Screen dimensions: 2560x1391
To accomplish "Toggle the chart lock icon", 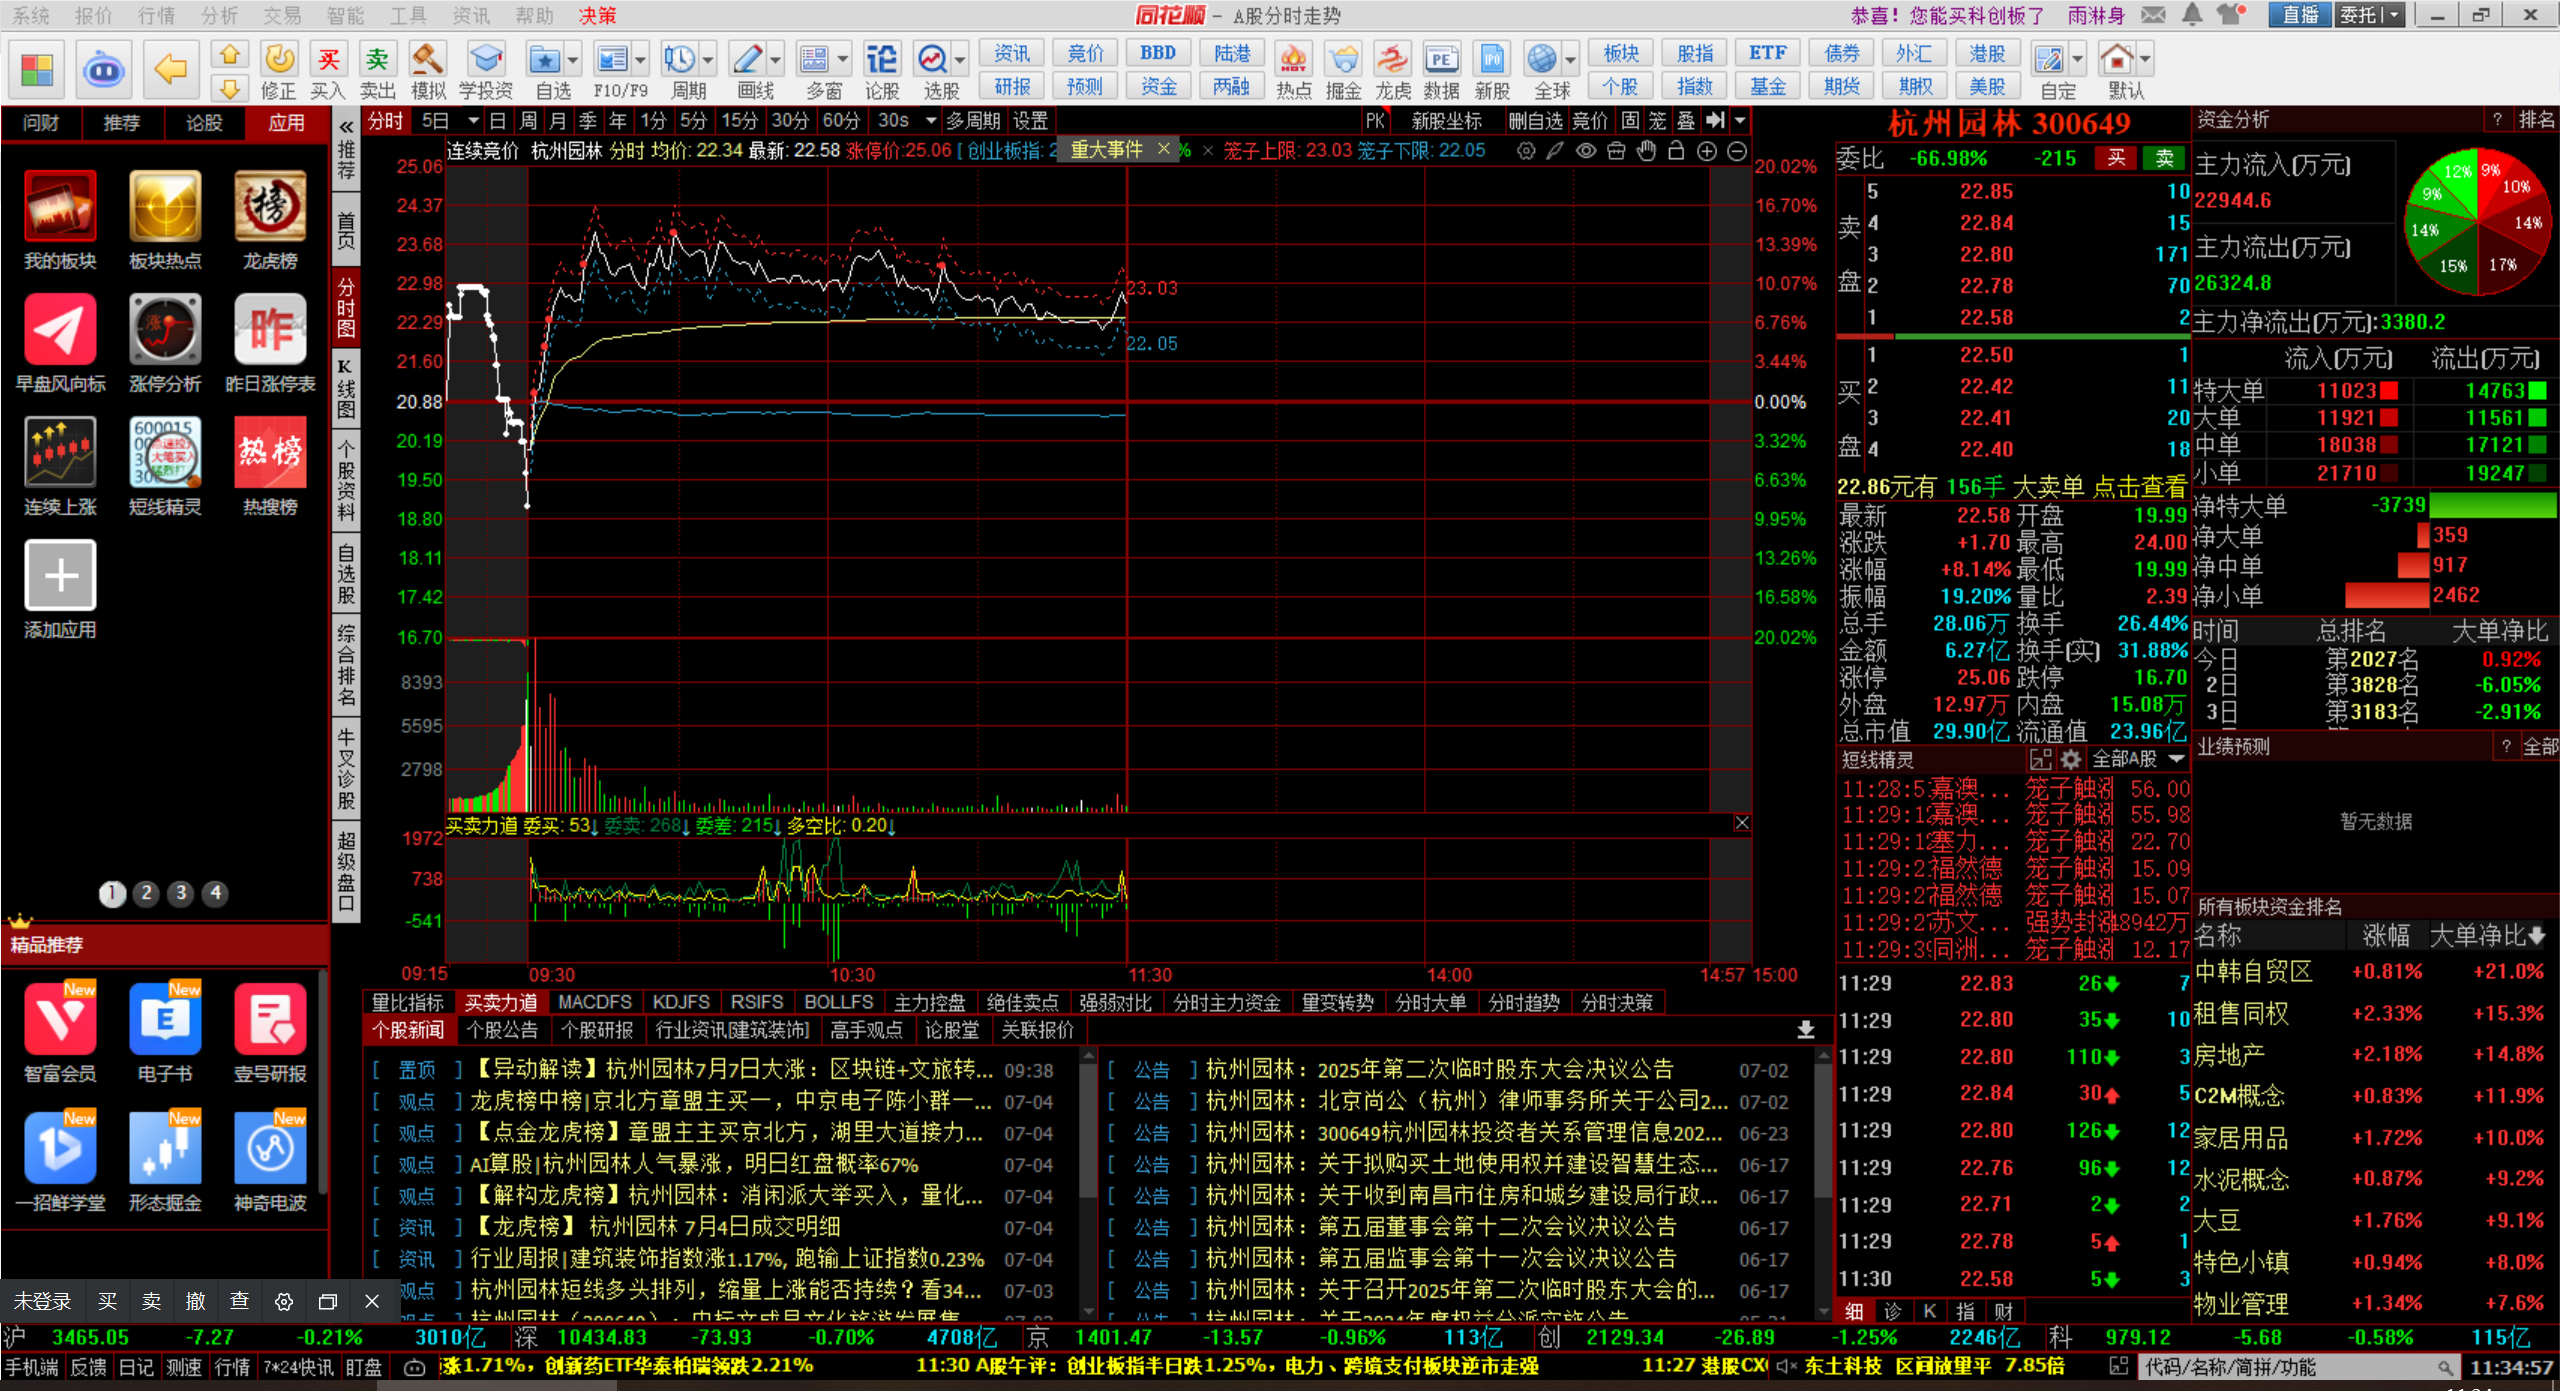I will [1677, 151].
